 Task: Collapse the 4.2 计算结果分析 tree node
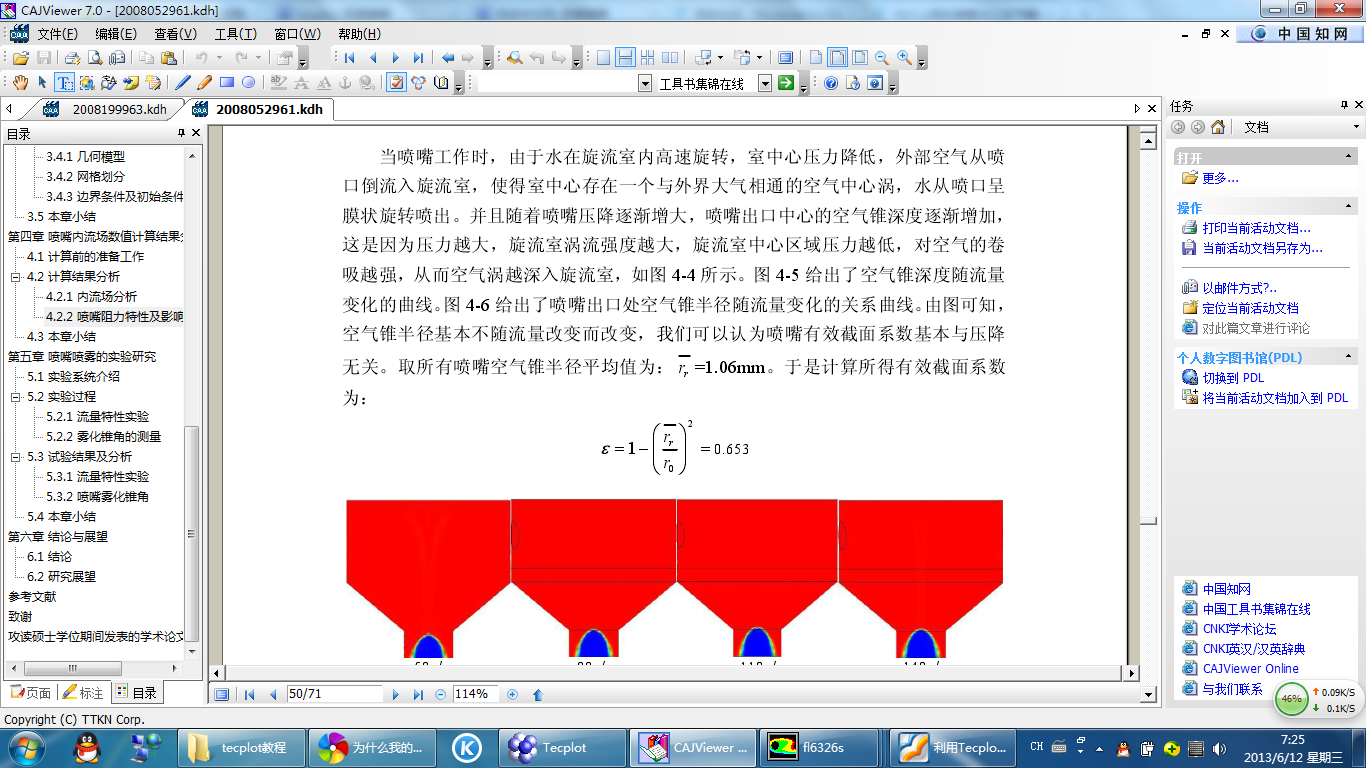click(x=16, y=277)
